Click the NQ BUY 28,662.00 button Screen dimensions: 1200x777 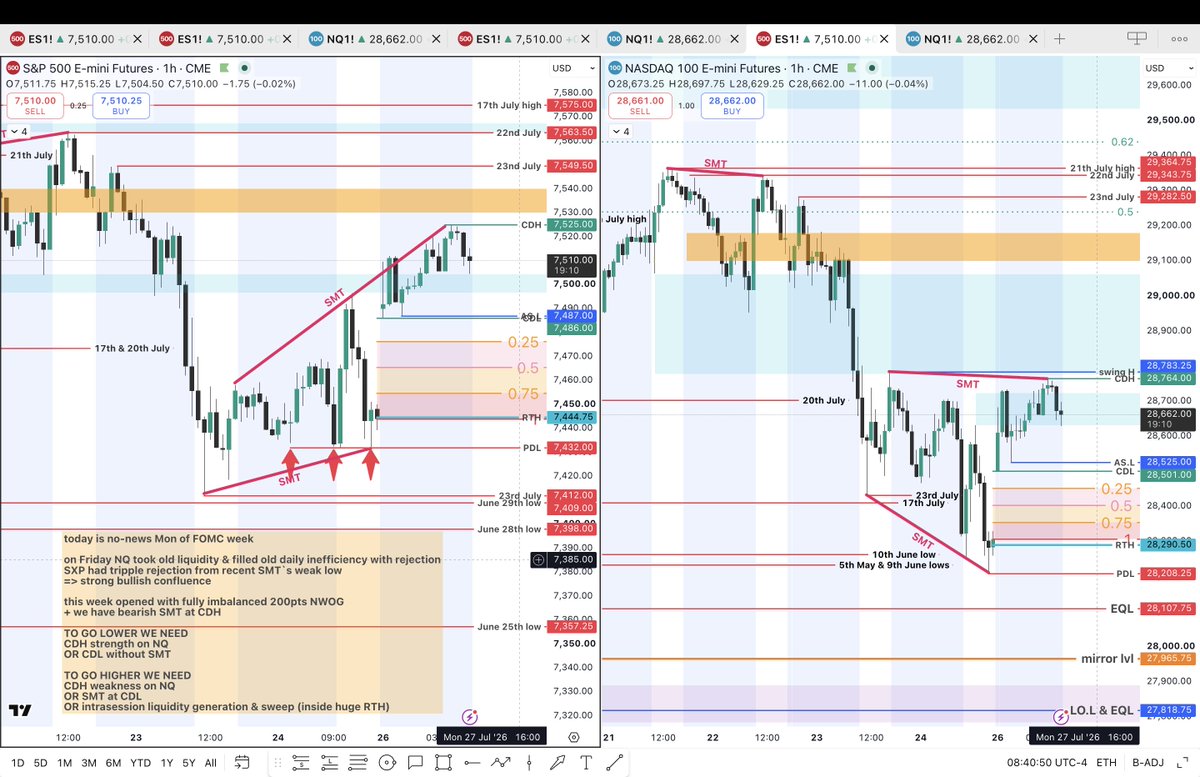tap(732, 105)
